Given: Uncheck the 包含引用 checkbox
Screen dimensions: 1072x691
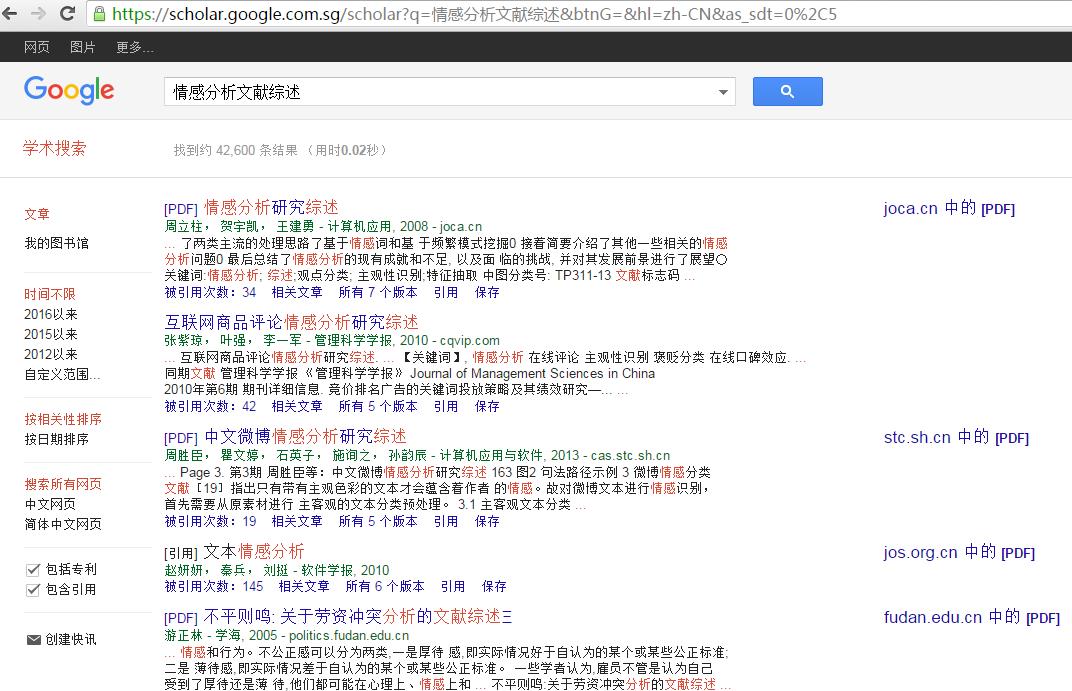Looking at the screenshot, I should (32, 590).
